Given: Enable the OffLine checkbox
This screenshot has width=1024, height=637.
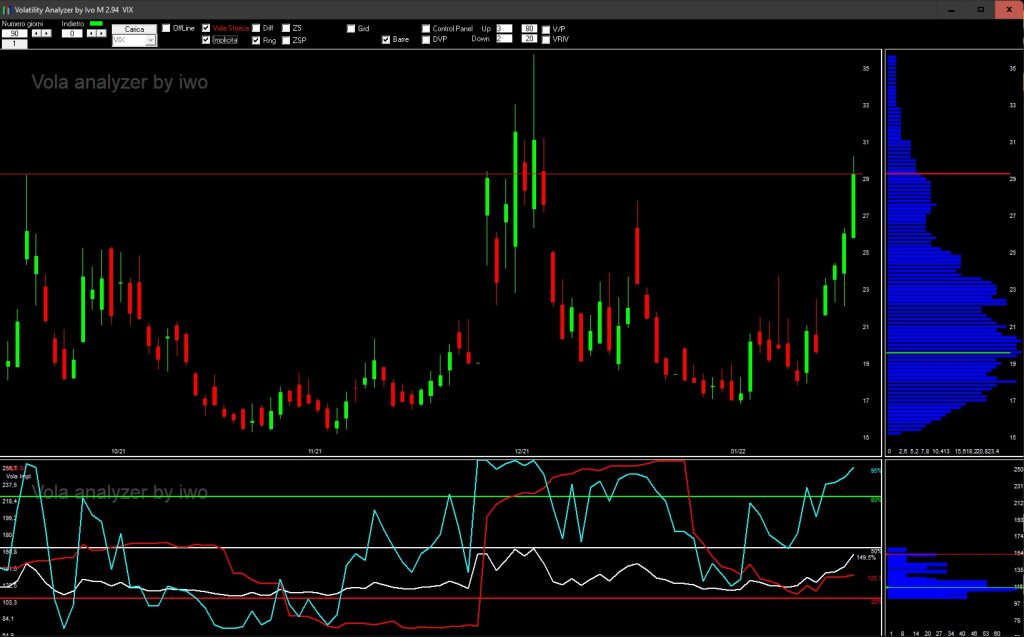Looking at the screenshot, I should click(x=167, y=28).
